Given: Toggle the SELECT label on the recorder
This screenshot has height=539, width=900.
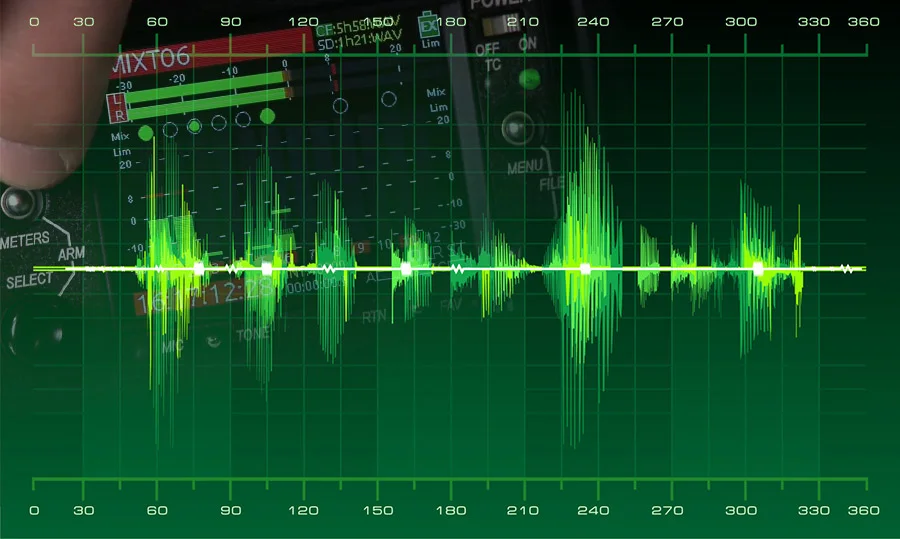Looking at the screenshot, I should pyautogui.click(x=30, y=281).
